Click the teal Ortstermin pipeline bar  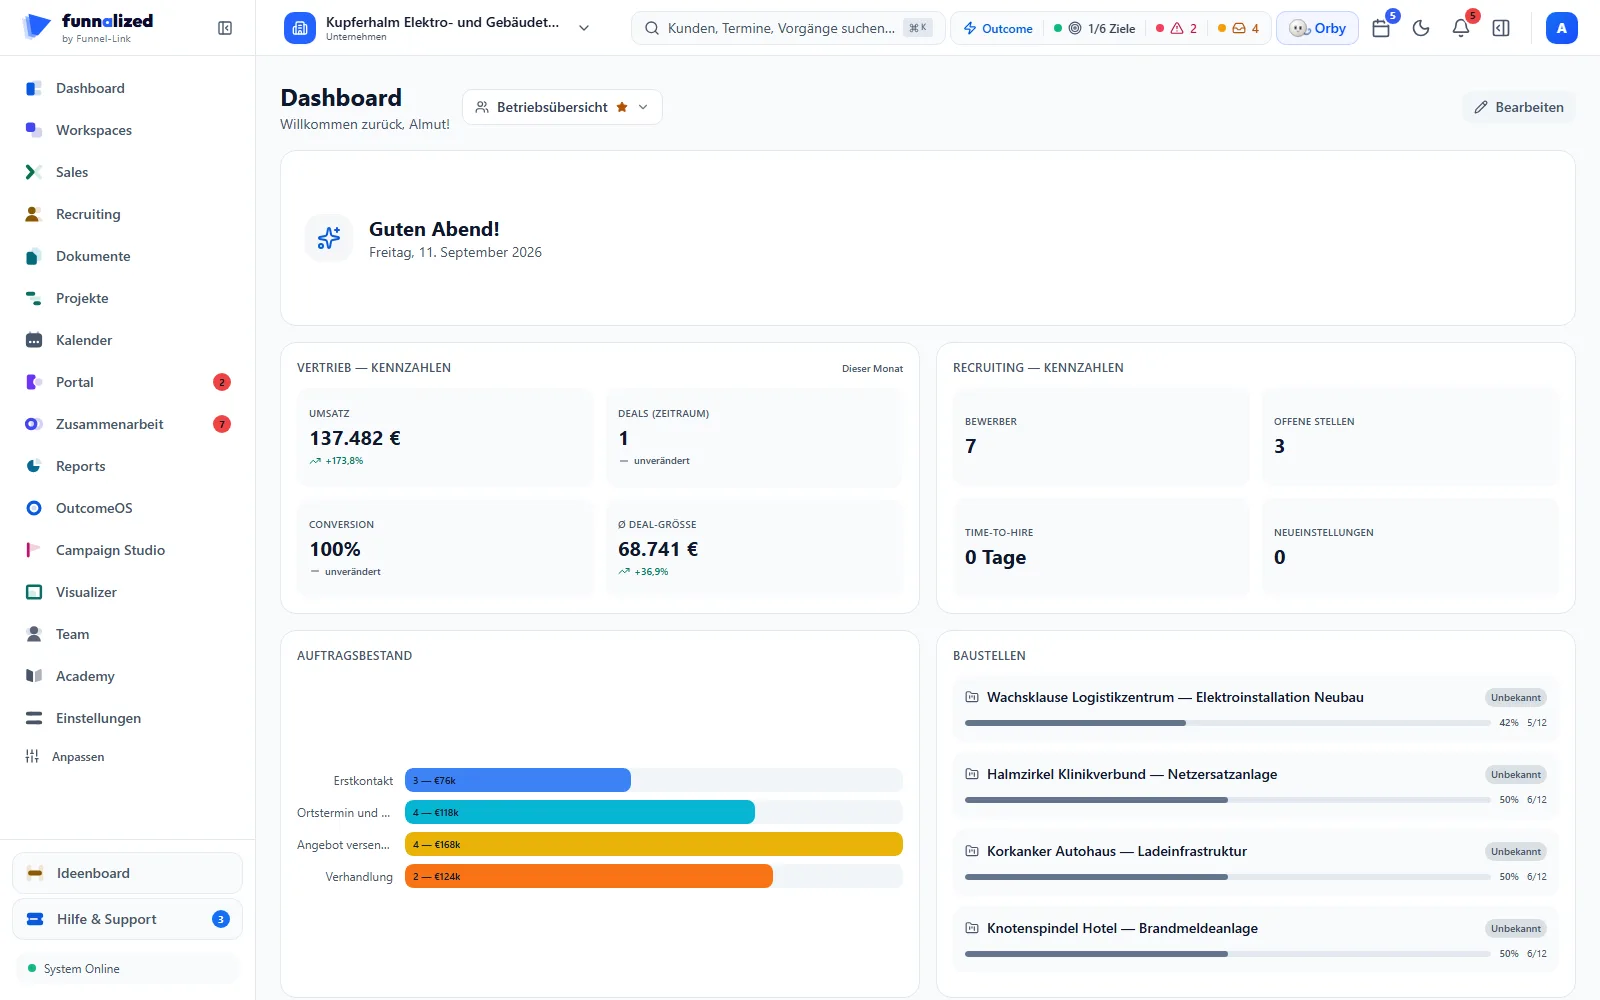(x=580, y=812)
